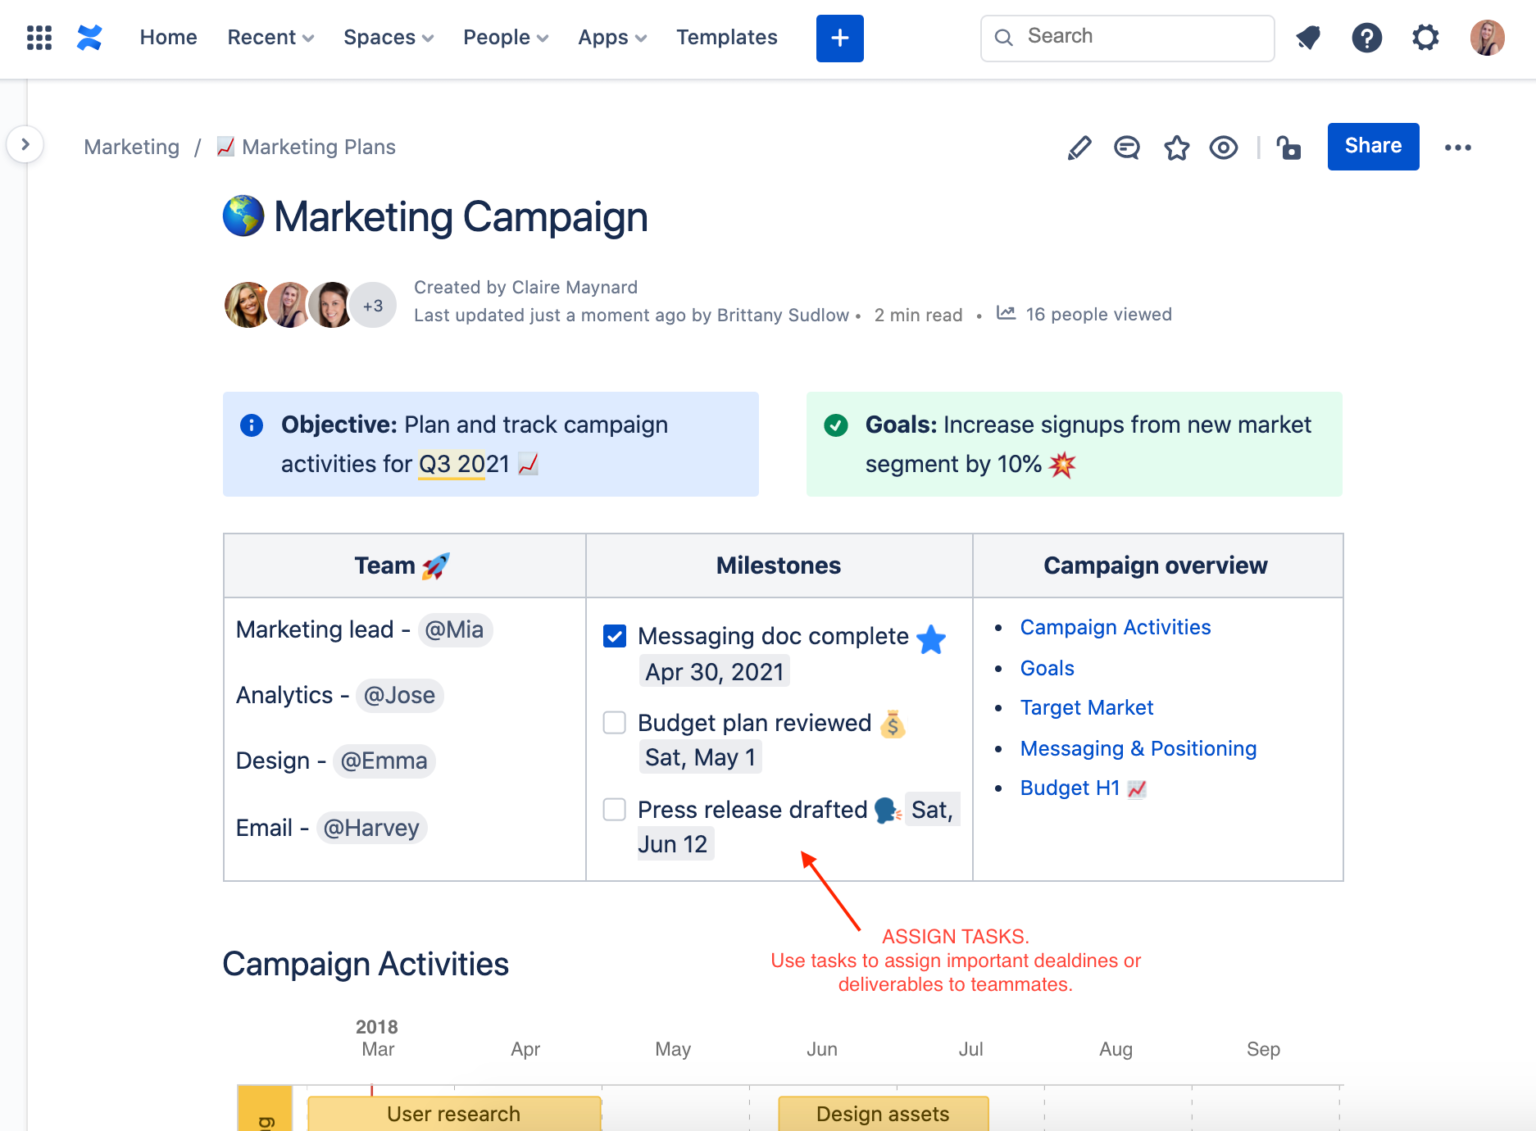Mark Press release drafted as complete
The width and height of the screenshot is (1536, 1131).
click(x=614, y=809)
